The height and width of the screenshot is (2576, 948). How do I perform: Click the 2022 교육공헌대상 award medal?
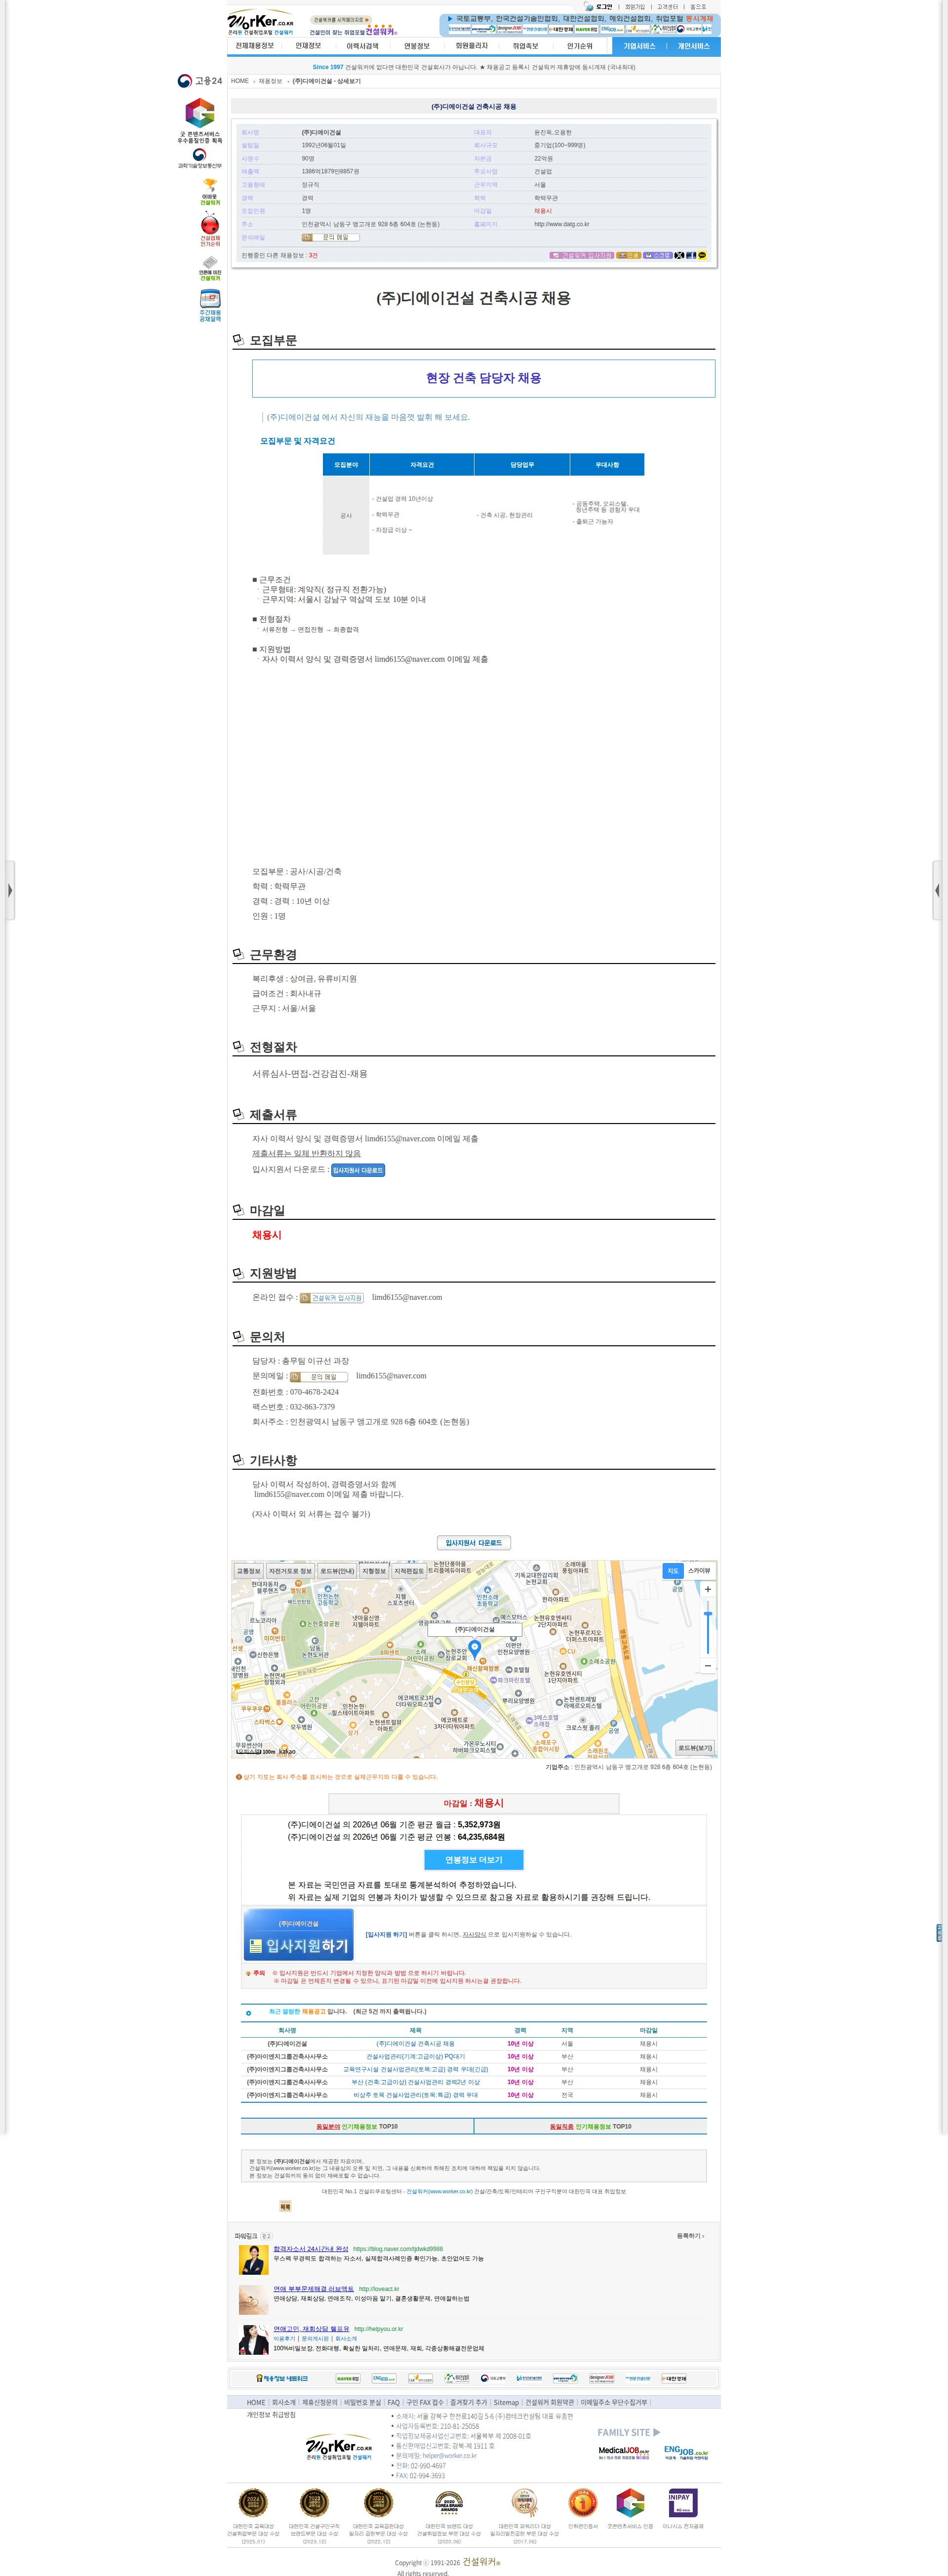[378, 2502]
